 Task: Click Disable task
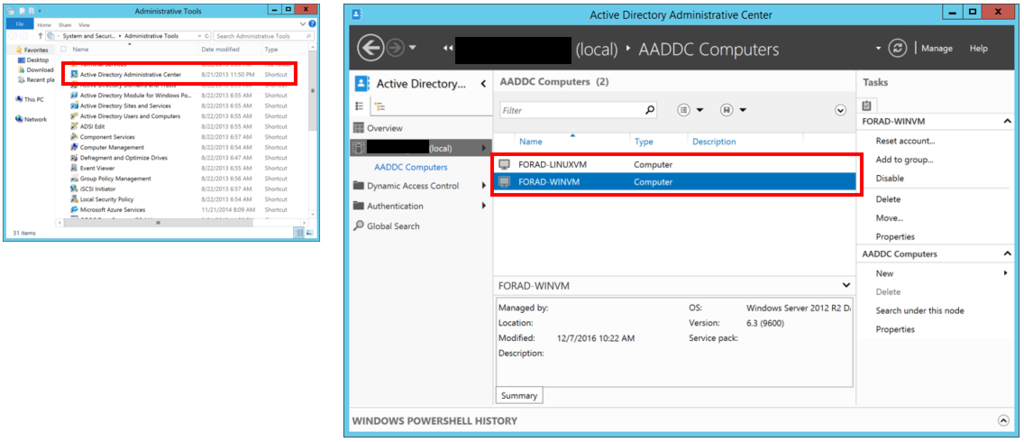tap(889, 178)
